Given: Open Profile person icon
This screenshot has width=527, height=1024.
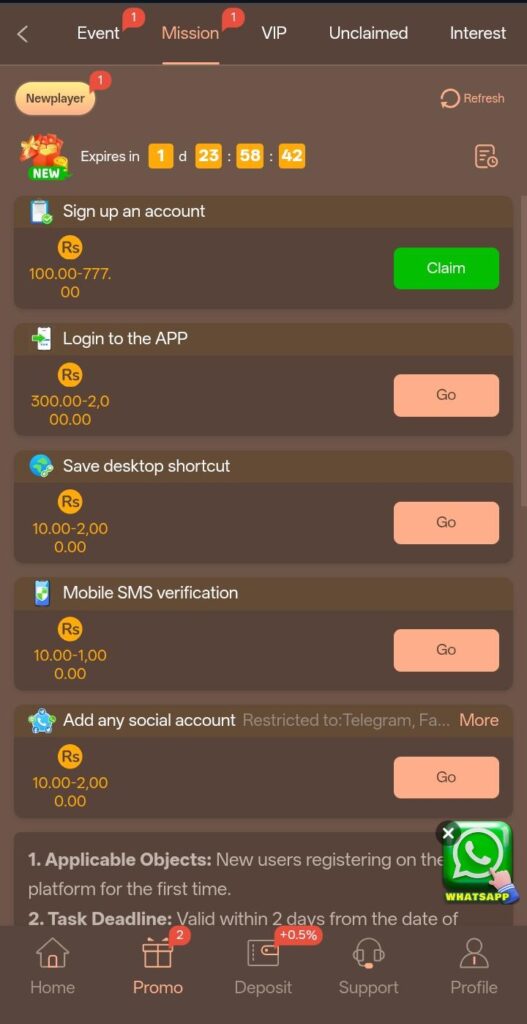Looking at the screenshot, I should [x=474, y=953].
